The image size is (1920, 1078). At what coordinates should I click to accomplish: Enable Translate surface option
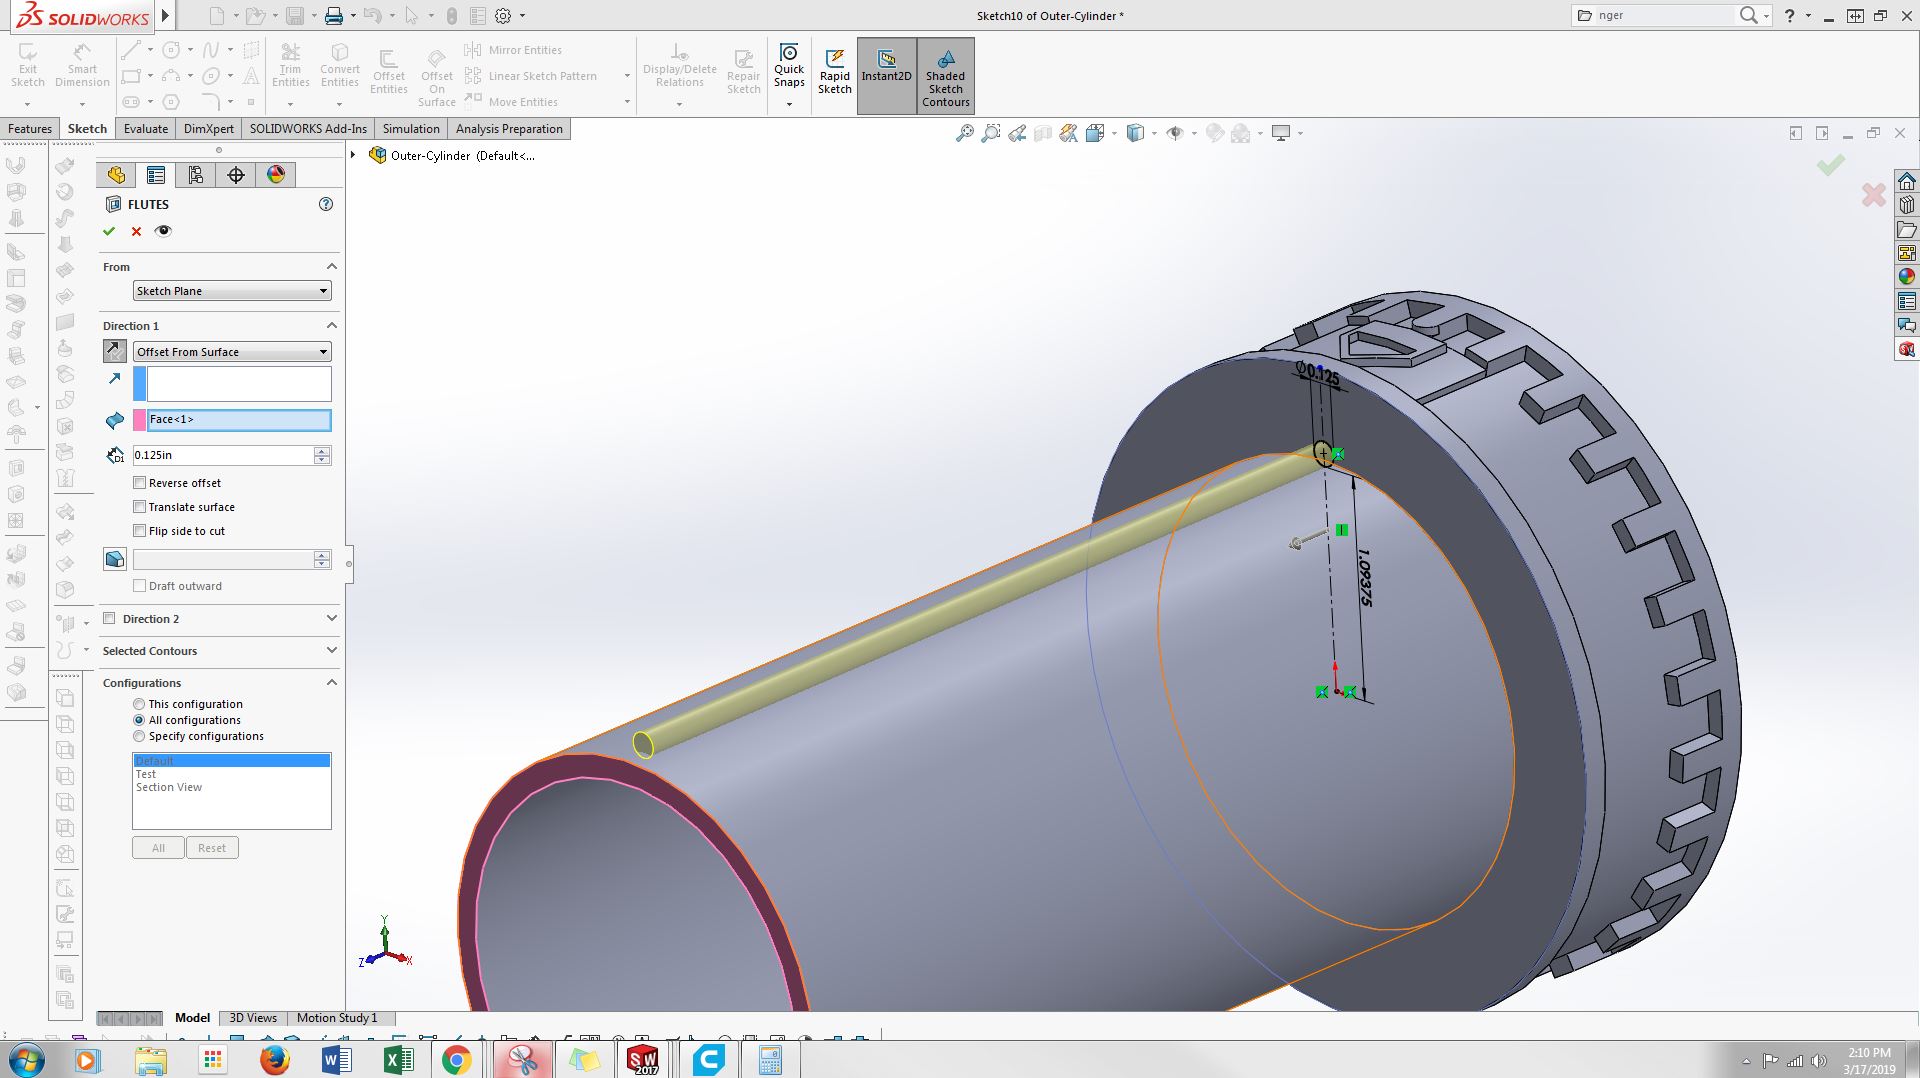[140, 507]
